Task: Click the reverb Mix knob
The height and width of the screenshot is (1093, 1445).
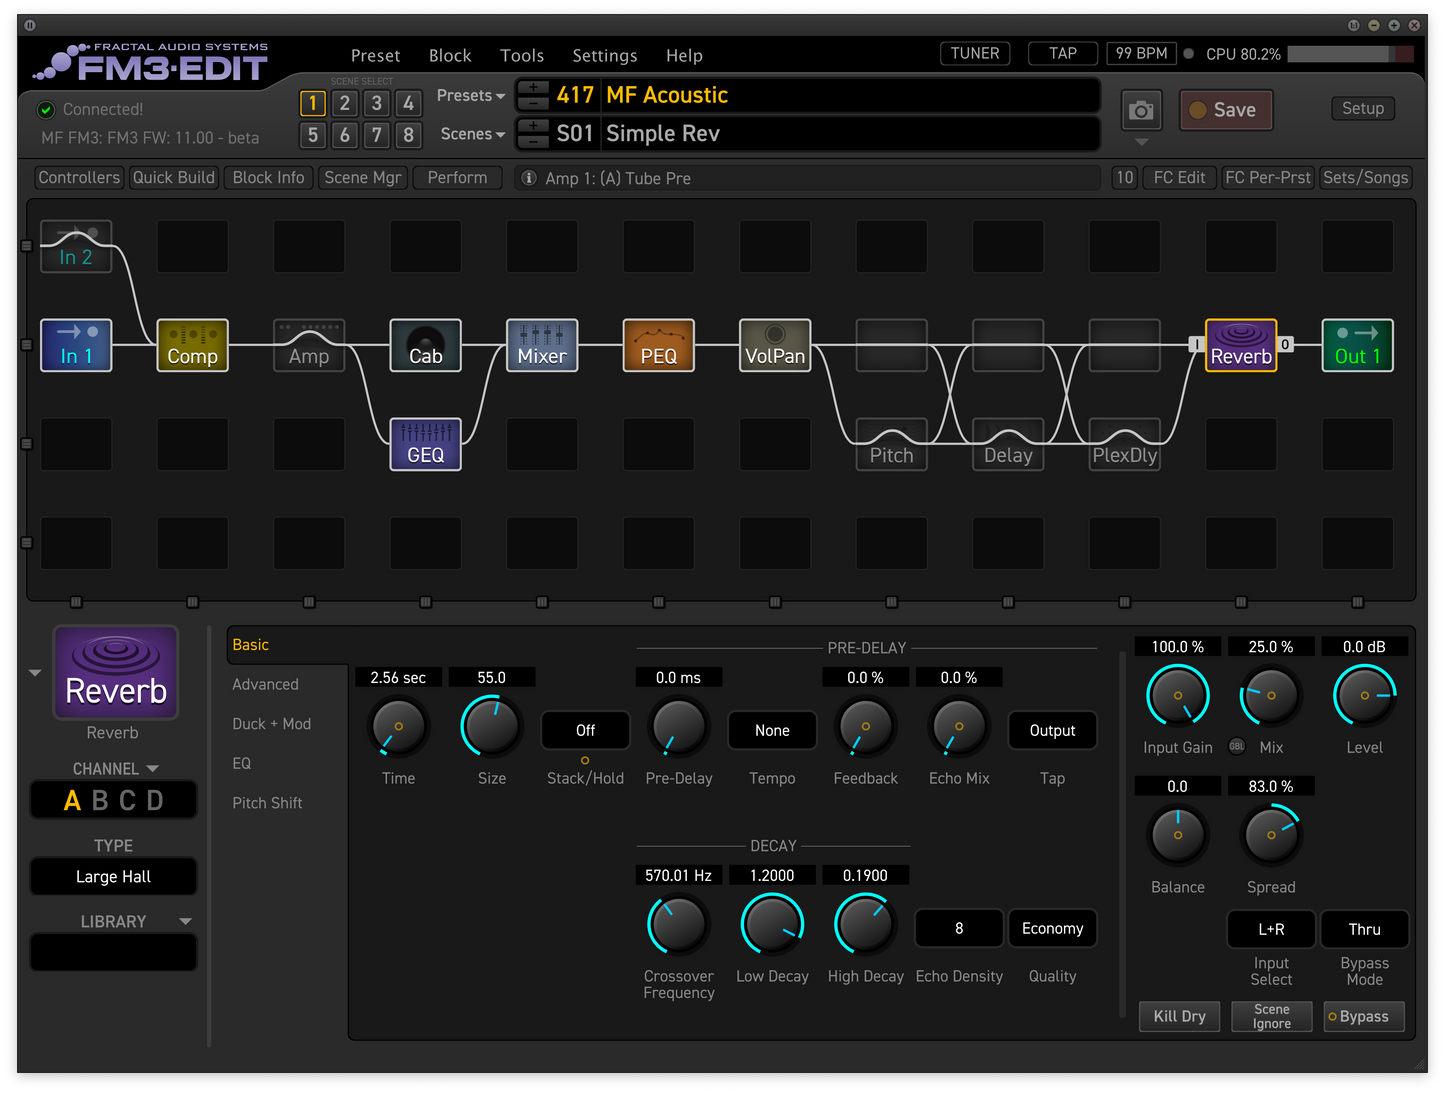Action: point(1270,696)
